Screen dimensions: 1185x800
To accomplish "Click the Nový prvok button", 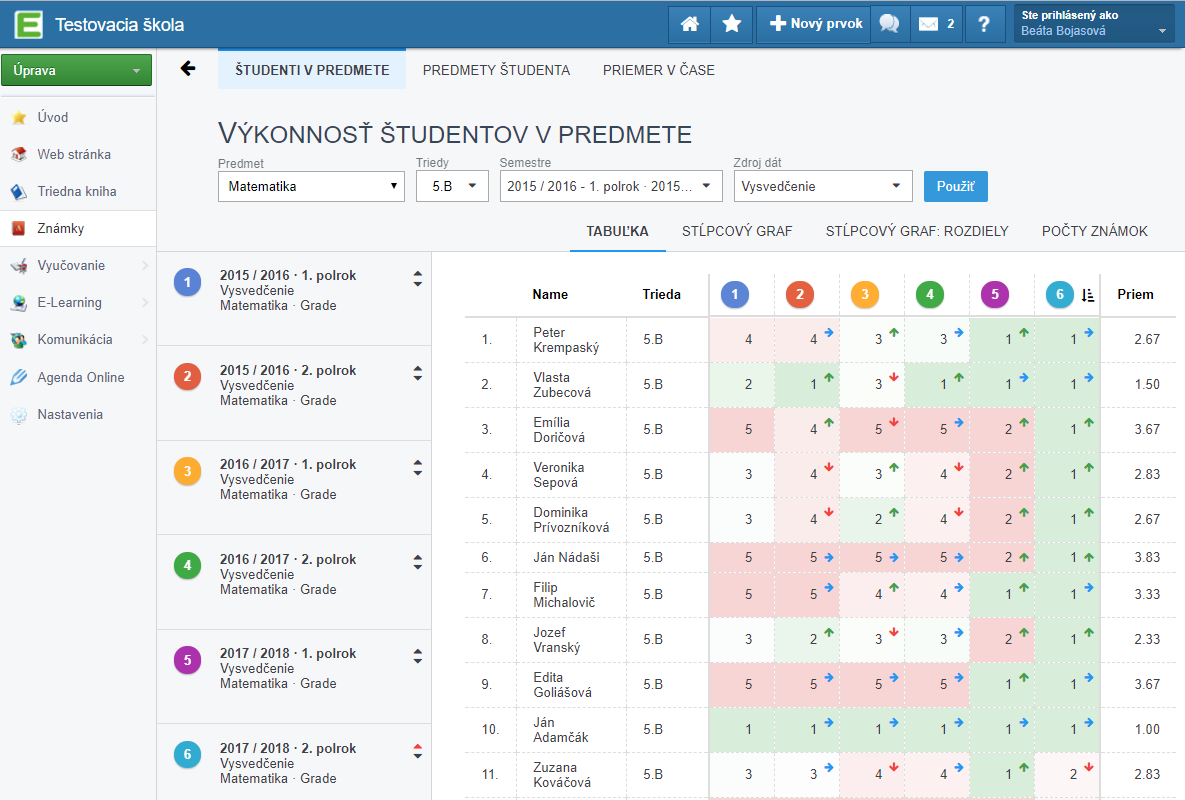I will point(815,24).
